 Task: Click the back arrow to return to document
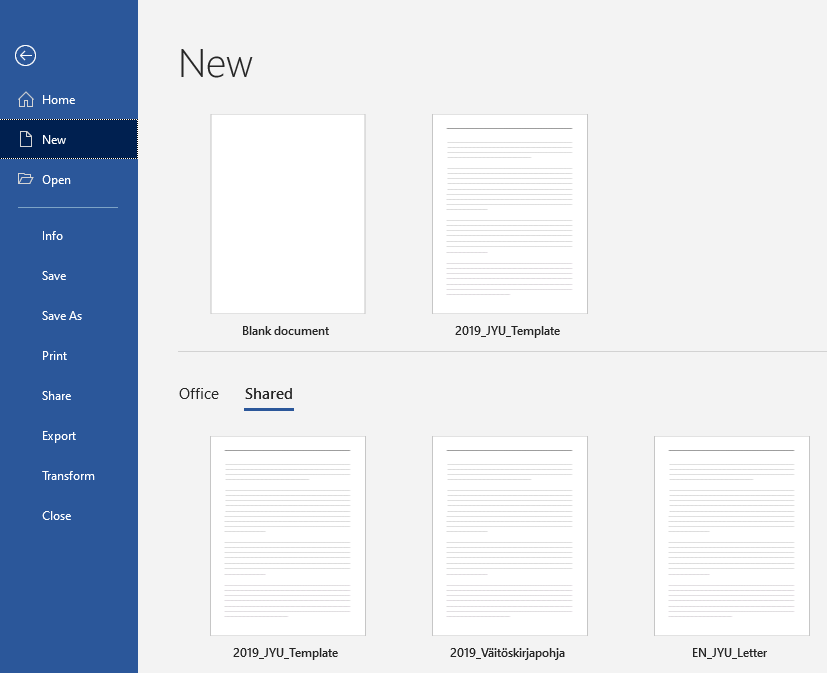(26, 56)
